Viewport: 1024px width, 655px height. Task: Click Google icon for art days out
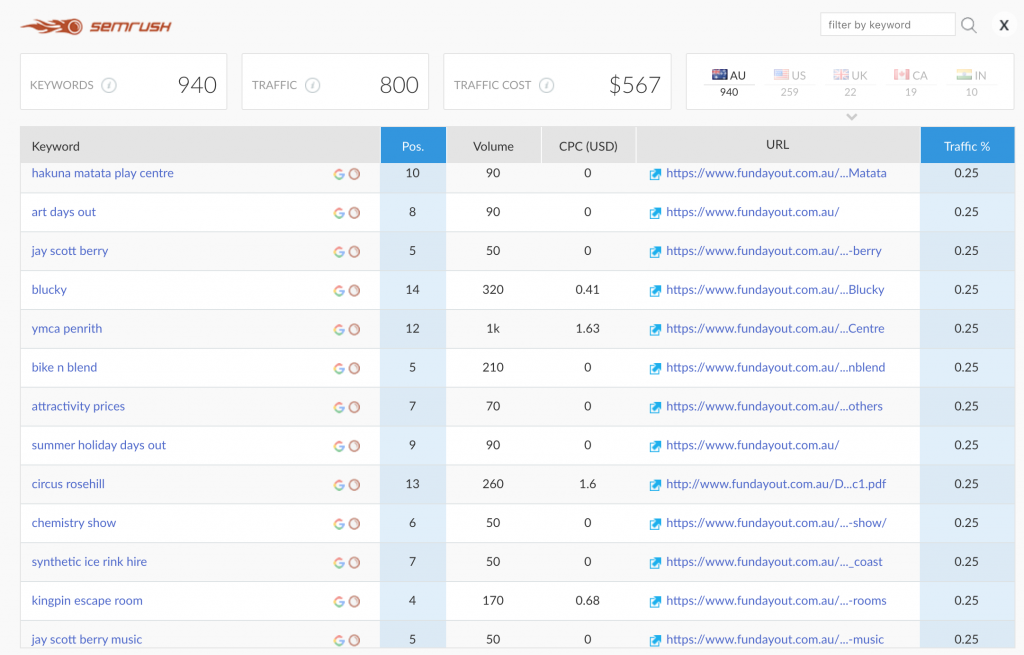tap(339, 213)
